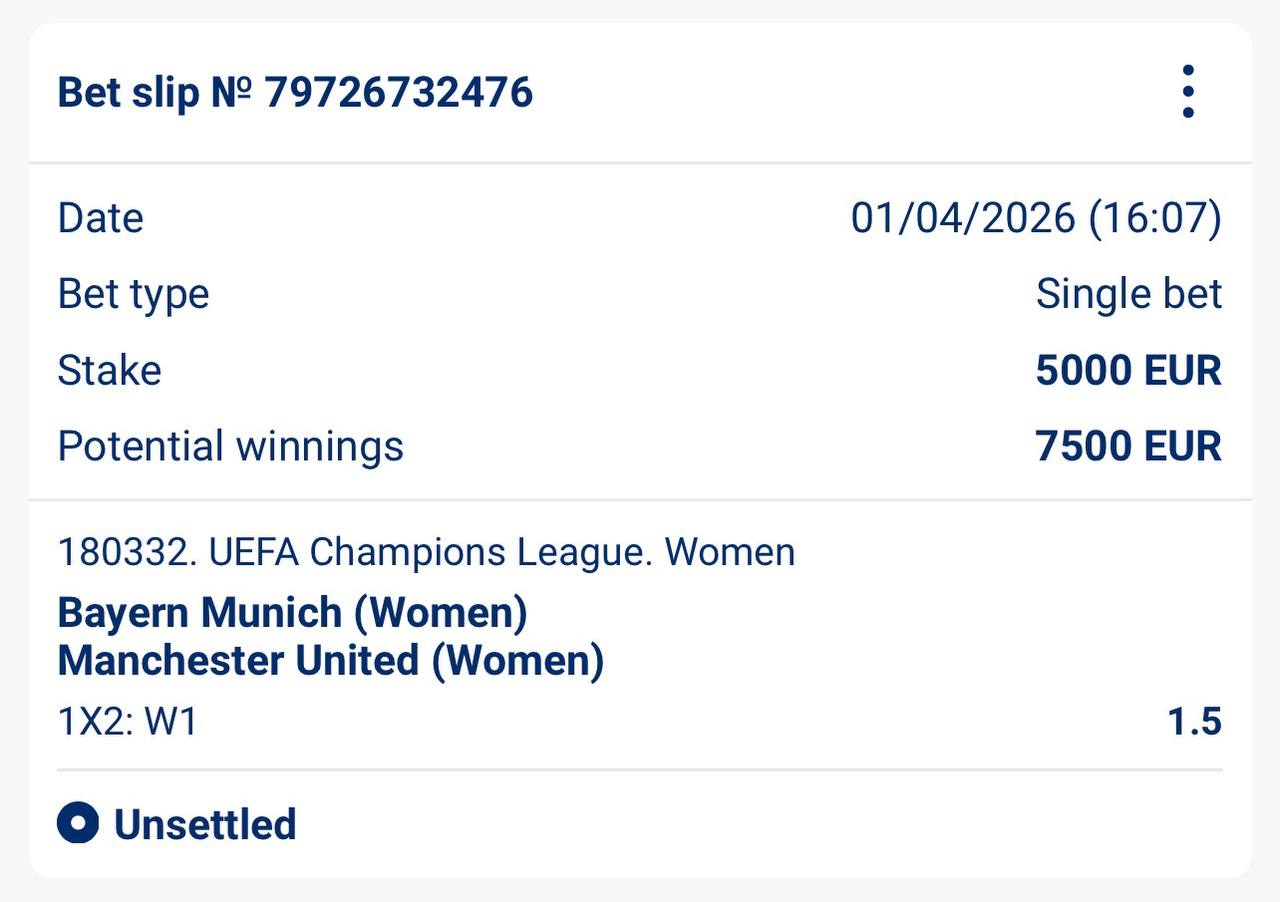Select the 'Single bet' value

click(1128, 294)
